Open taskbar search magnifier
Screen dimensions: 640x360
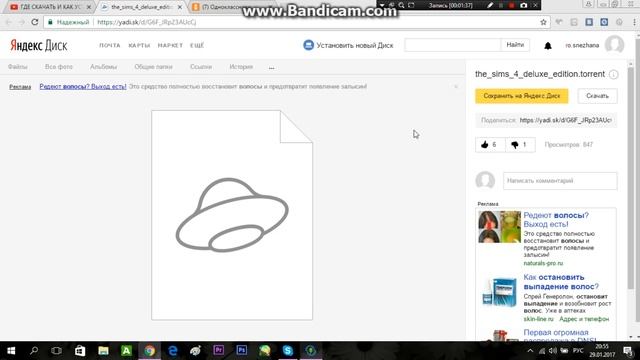34,351
